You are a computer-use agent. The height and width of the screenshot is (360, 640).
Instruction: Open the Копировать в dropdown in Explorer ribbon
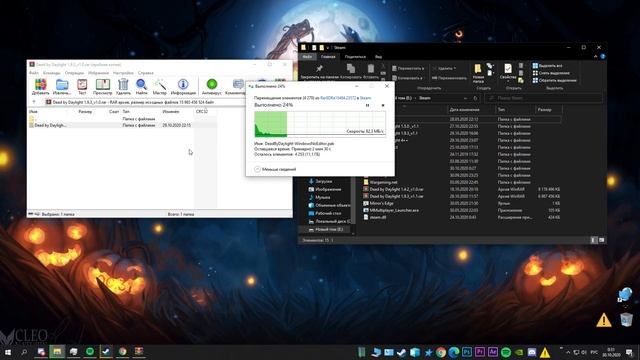click(407, 78)
